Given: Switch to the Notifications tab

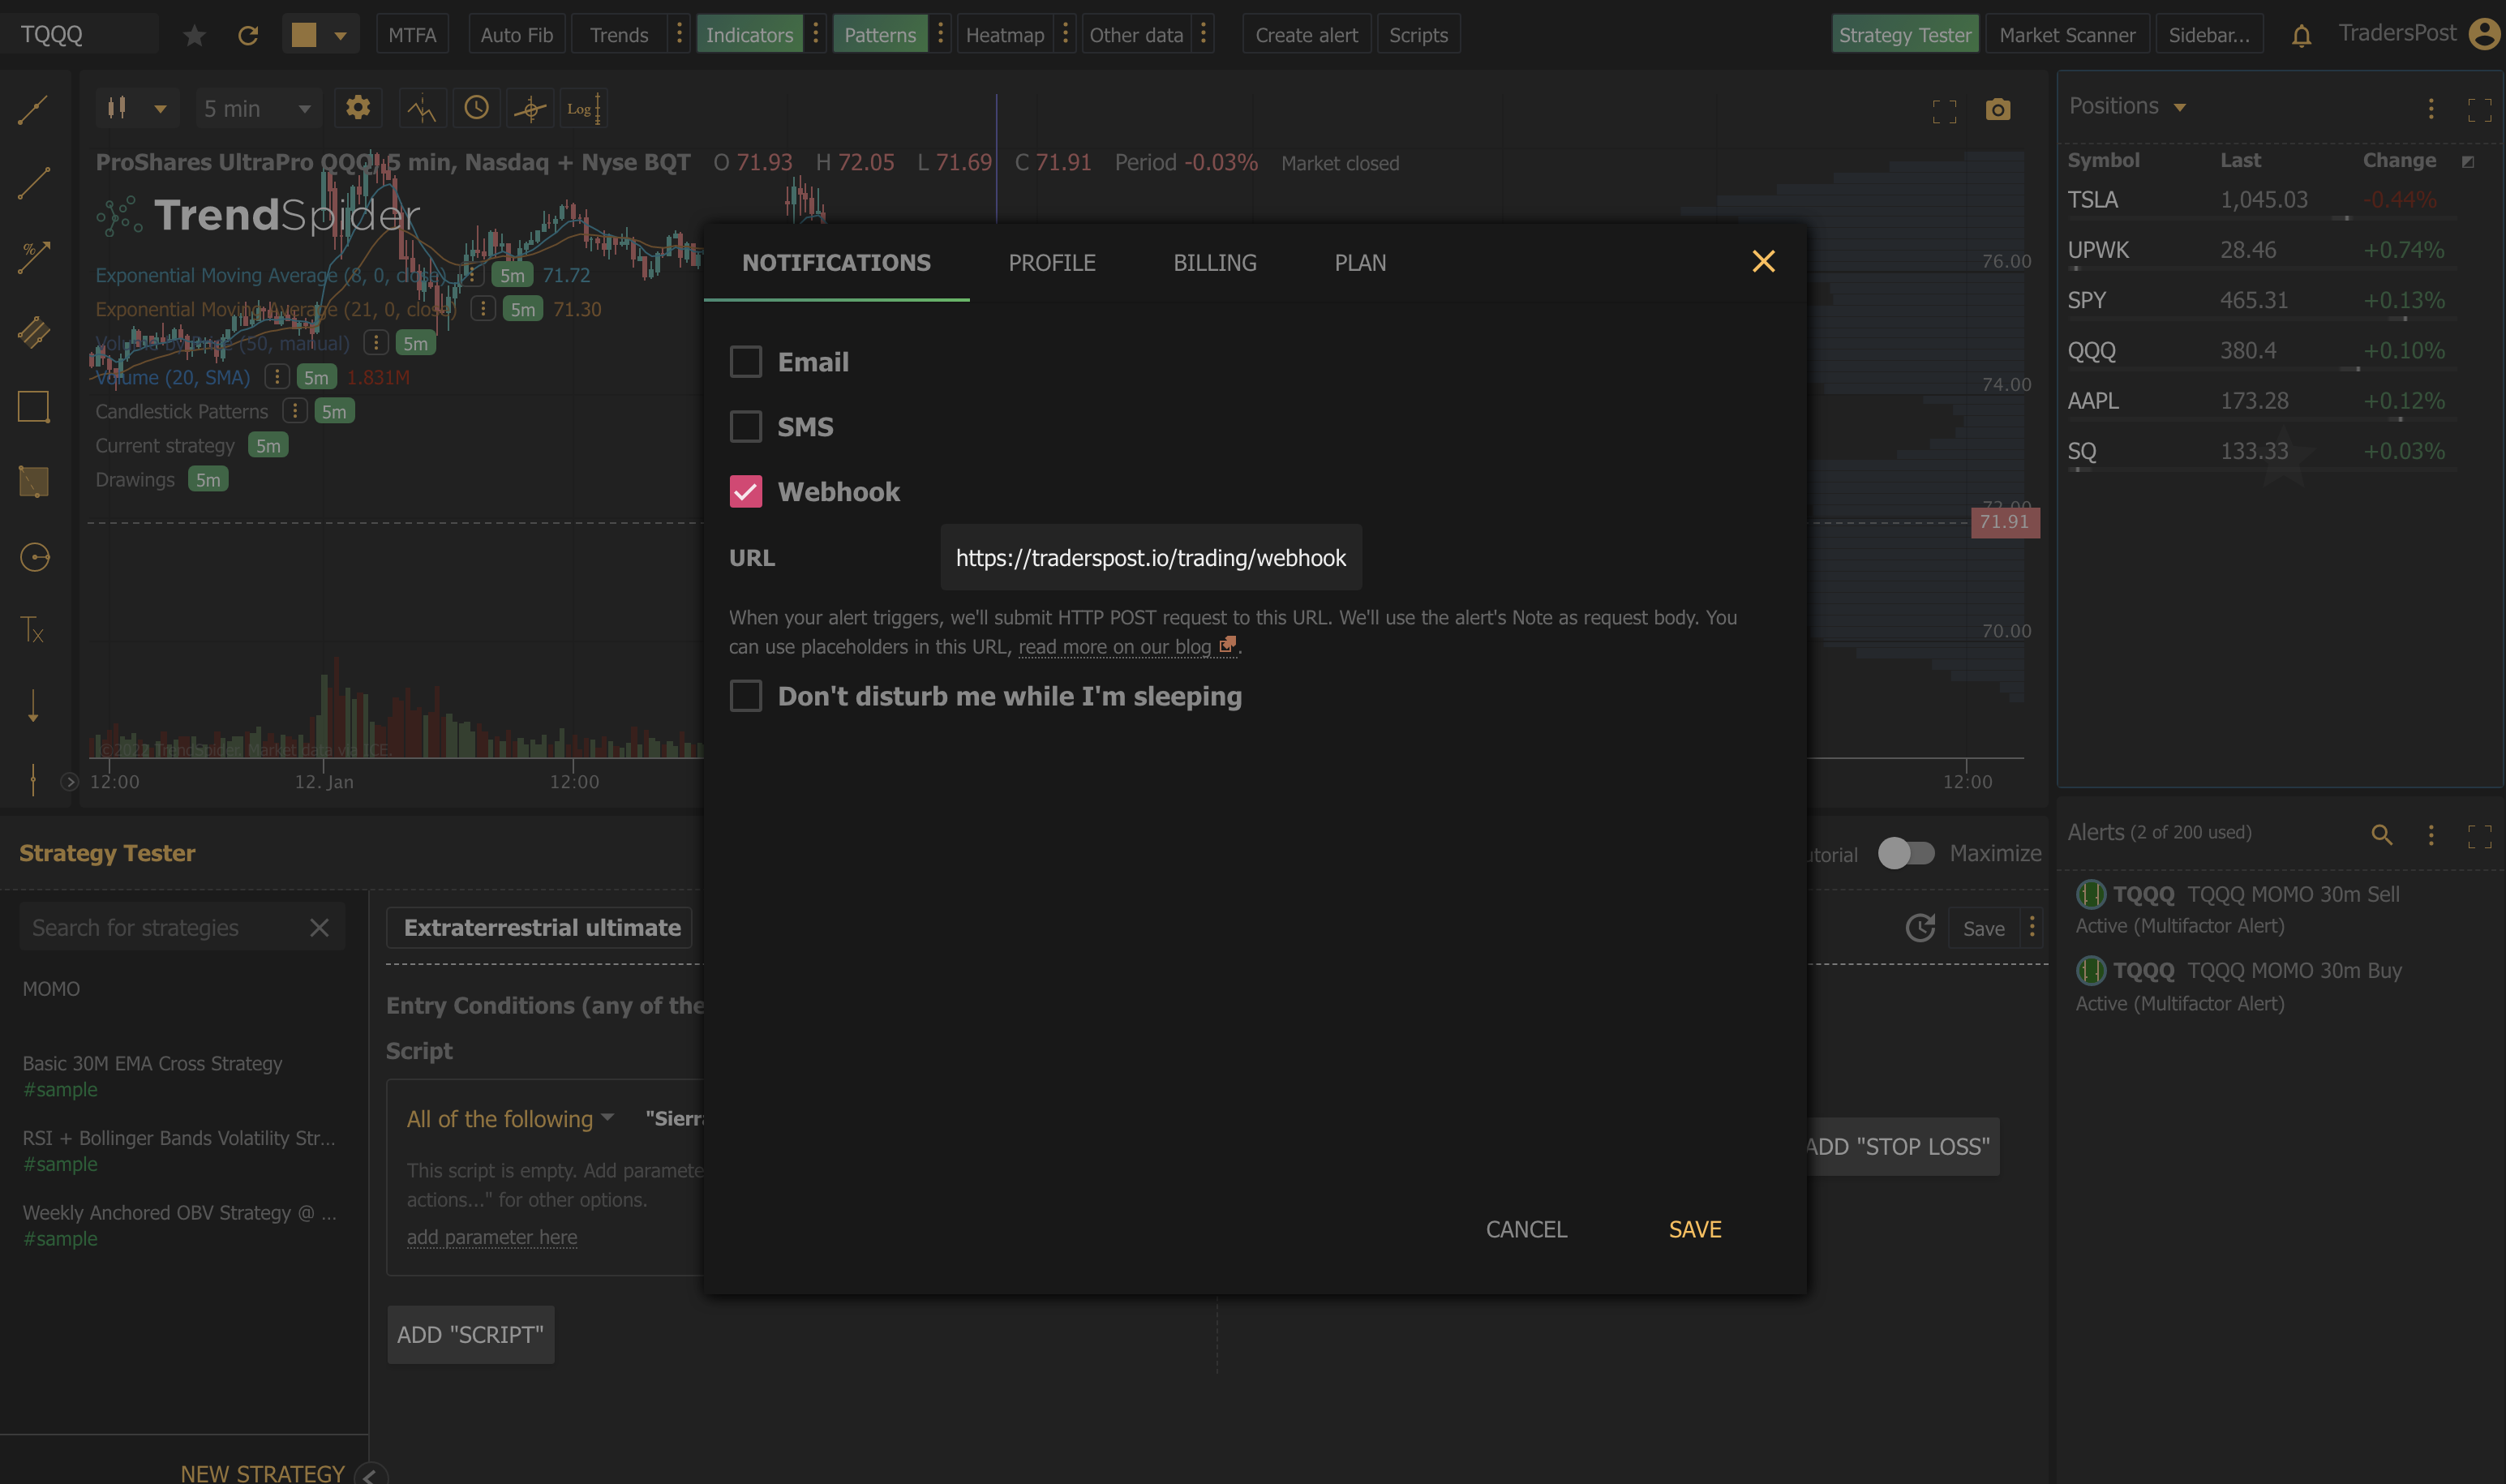Looking at the screenshot, I should point(836,262).
